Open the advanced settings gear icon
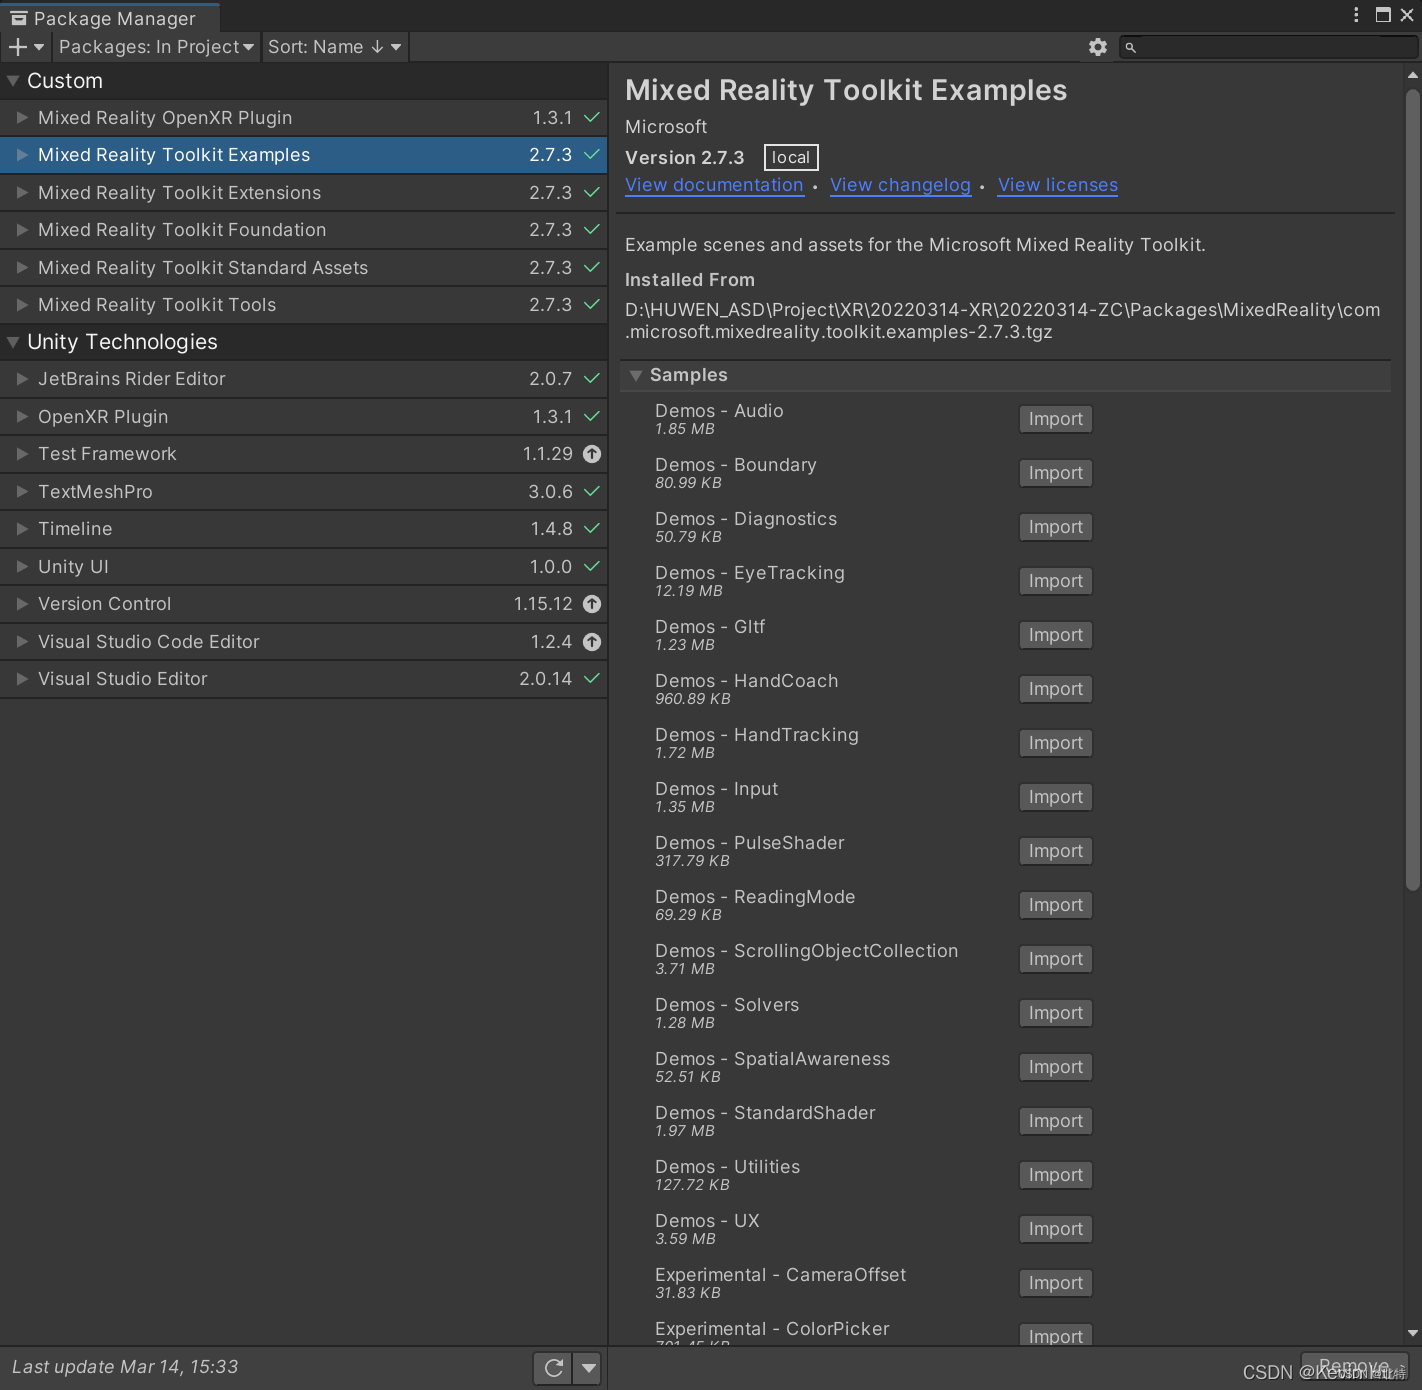Viewport: 1422px width, 1390px height. pyautogui.click(x=1097, y=47)
